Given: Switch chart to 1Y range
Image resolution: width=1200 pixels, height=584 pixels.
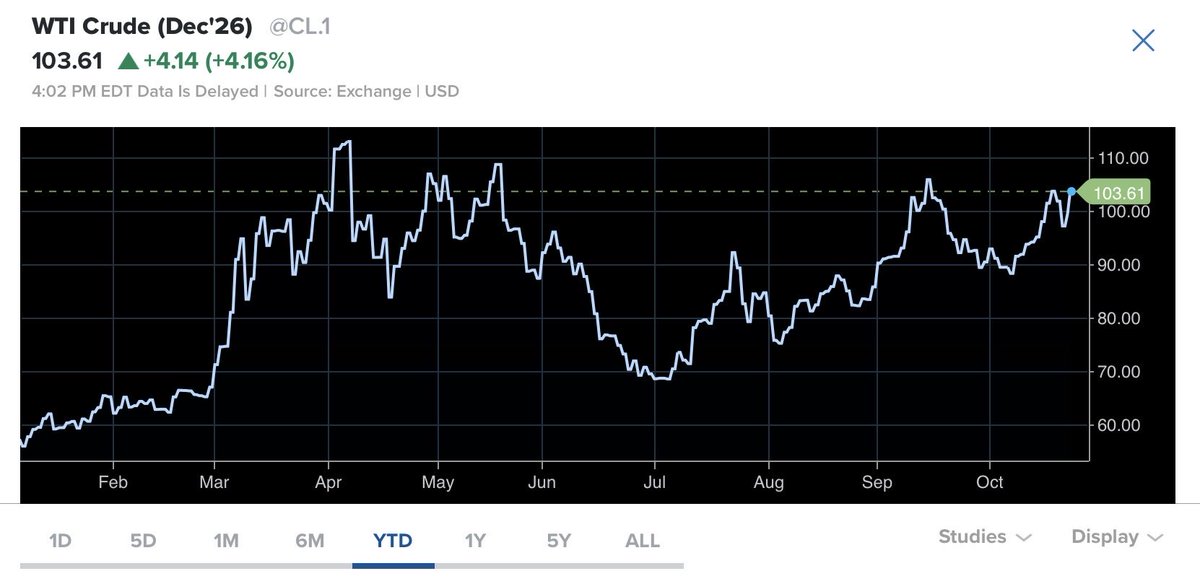Looking at the screenshot, I should click(x=475, y=541).
